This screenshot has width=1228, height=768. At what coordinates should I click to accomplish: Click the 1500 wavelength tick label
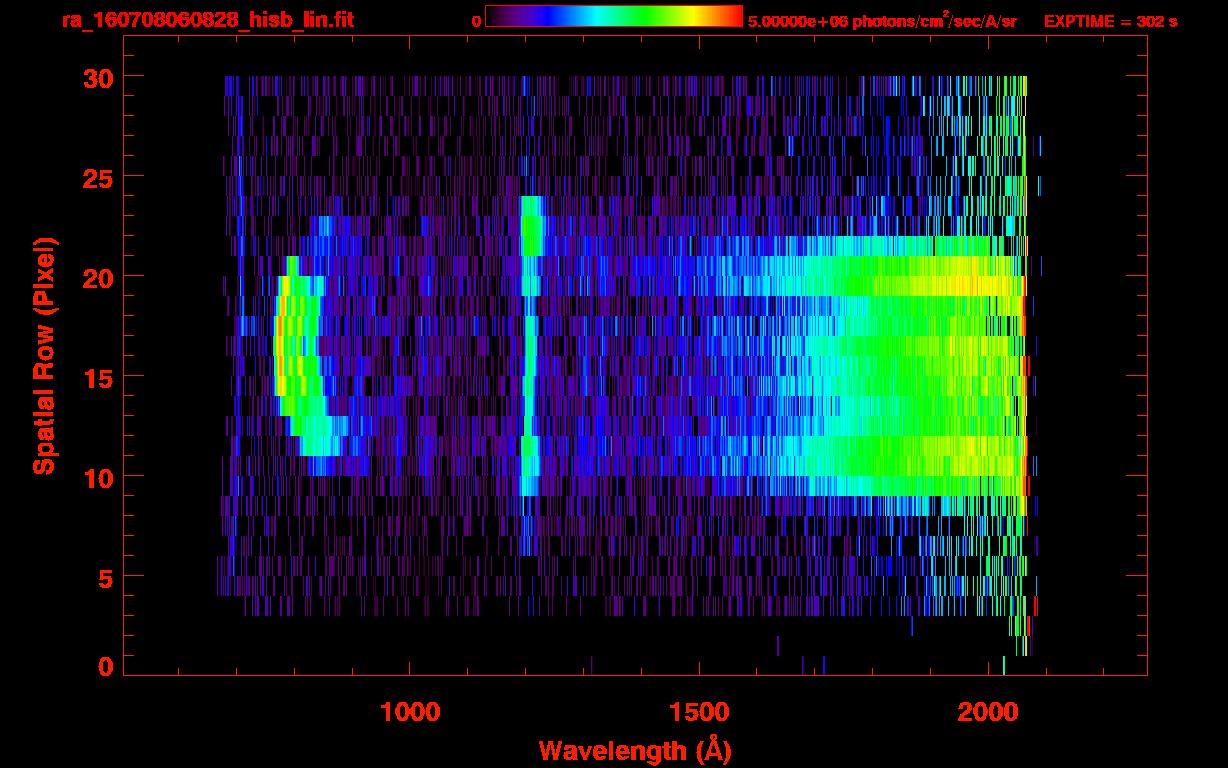coord(699,711)
